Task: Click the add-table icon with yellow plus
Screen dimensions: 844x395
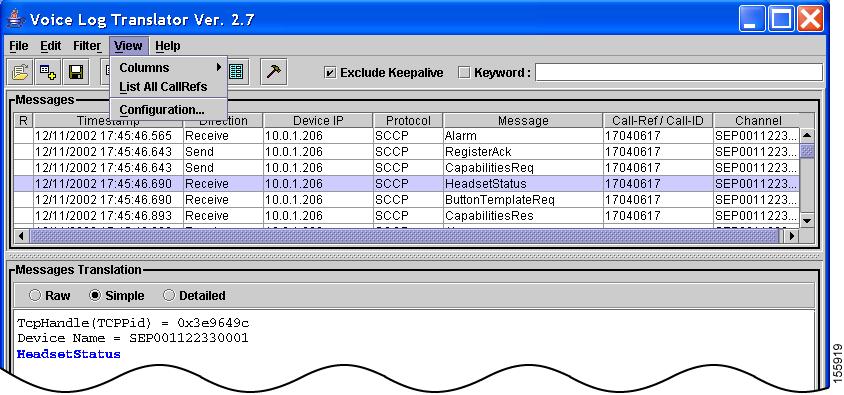Action: tap(48, 72)
